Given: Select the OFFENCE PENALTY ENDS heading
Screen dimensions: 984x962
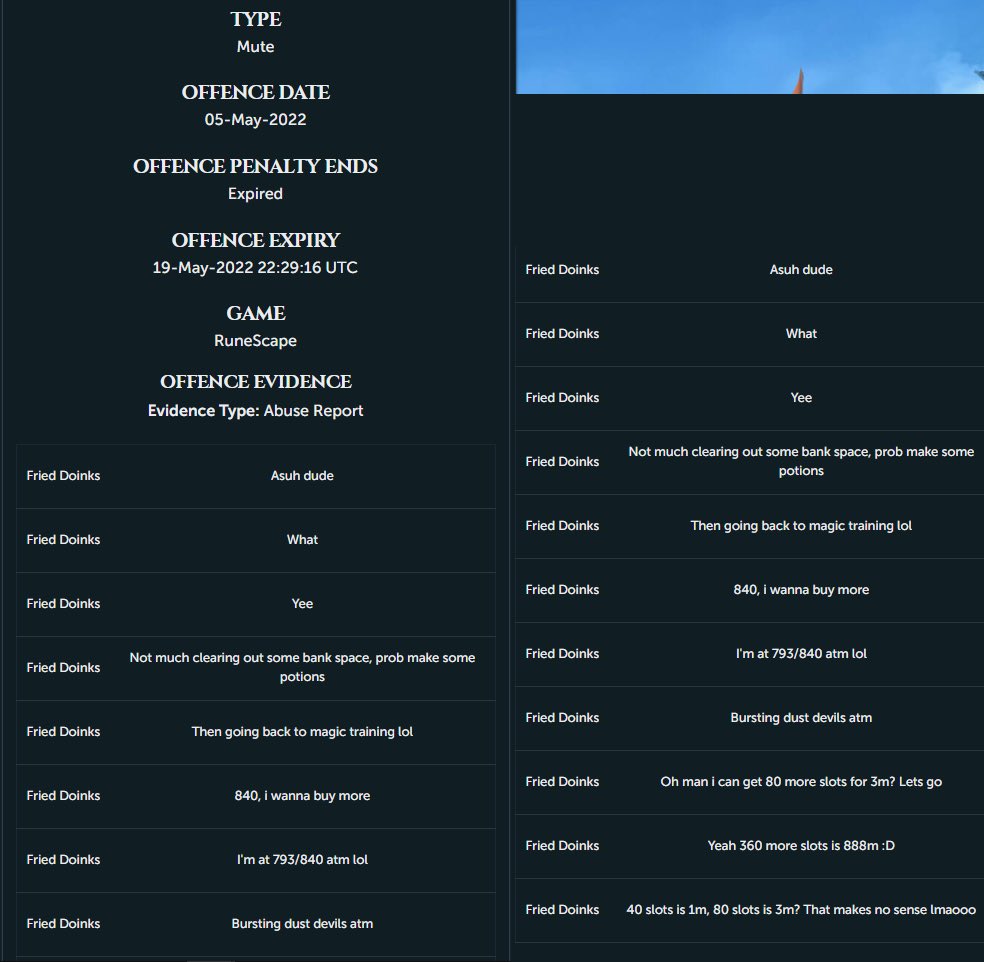Looking at the screenshot, I should coord(255,166).
